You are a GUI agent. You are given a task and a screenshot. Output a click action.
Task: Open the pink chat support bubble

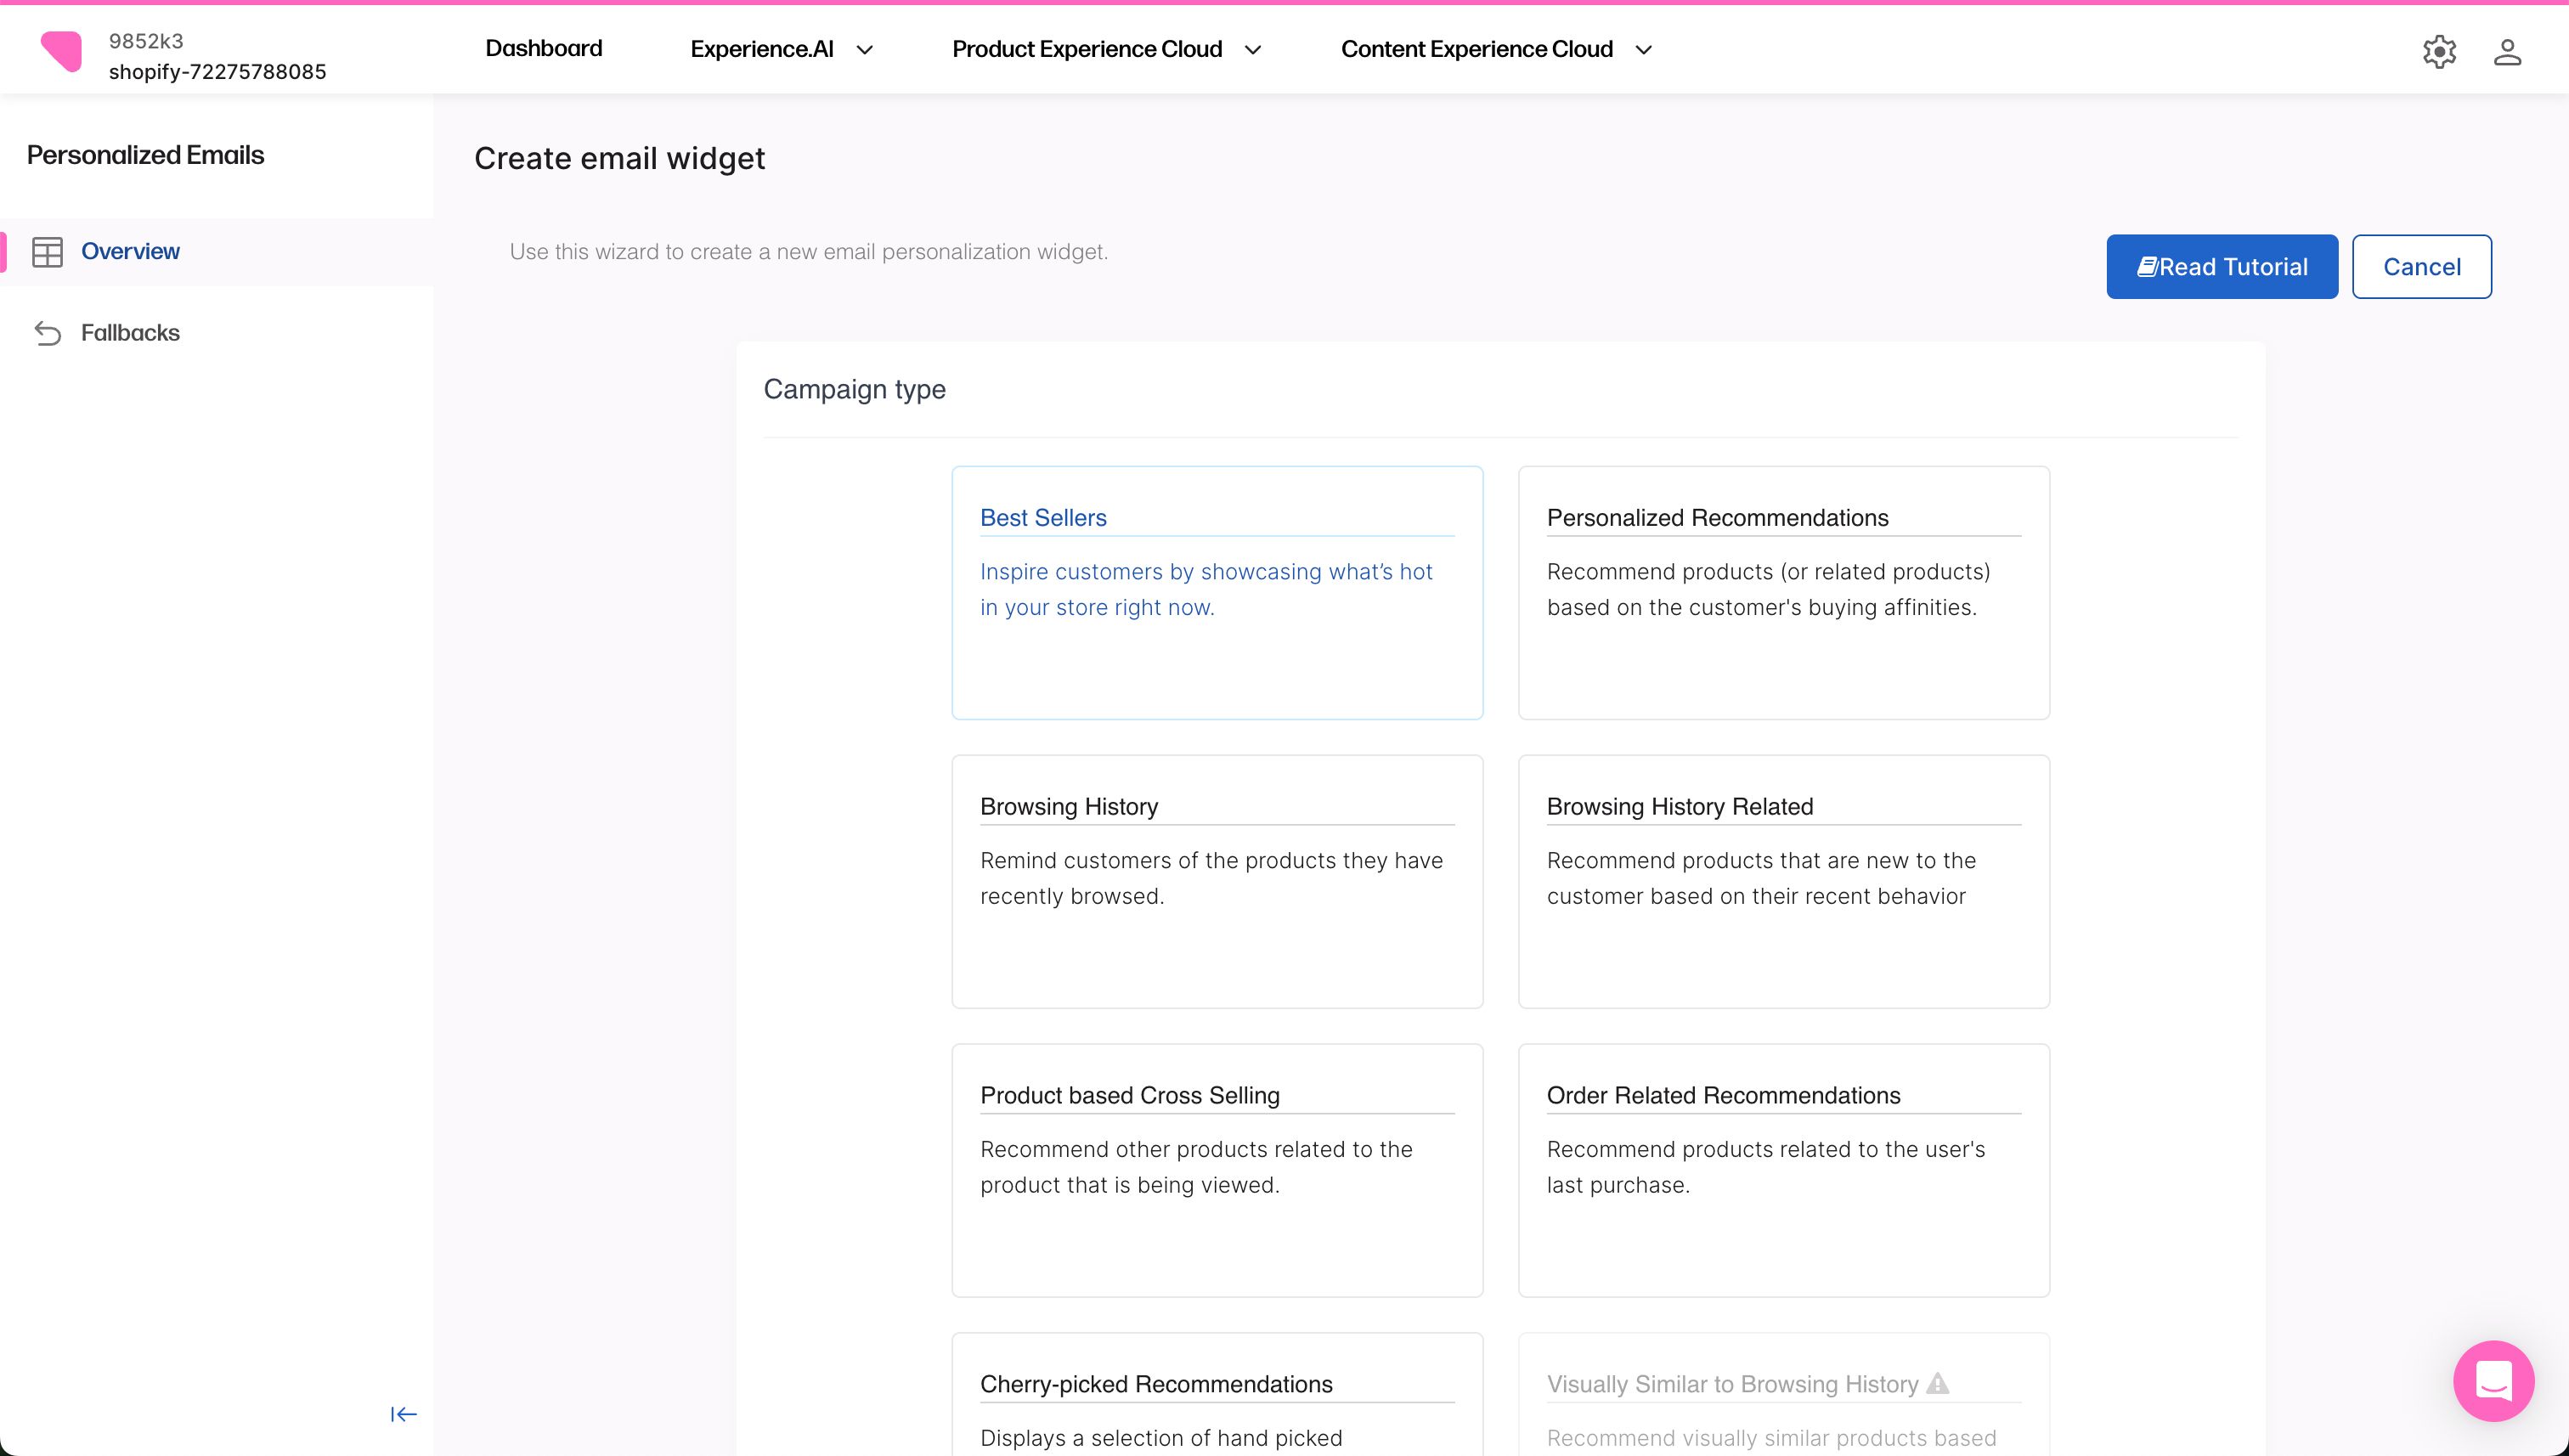pyautogui.click(x=2493, y=1381)
